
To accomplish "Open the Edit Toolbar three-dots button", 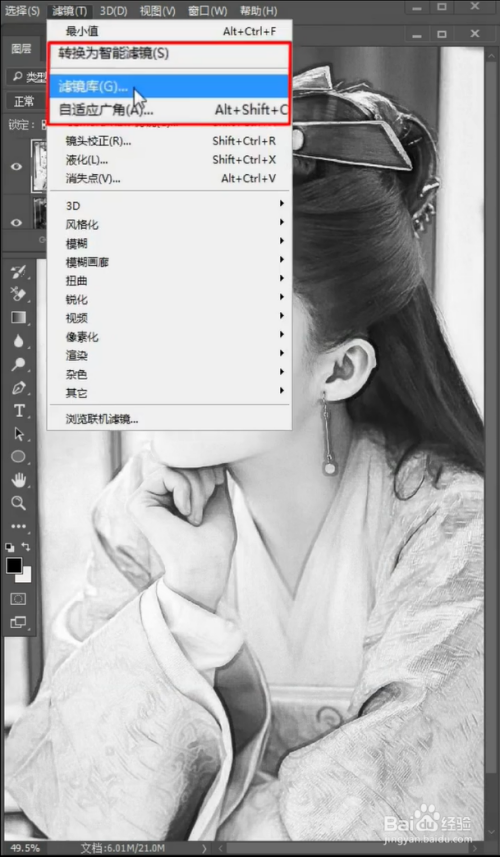I will [19, 526].
